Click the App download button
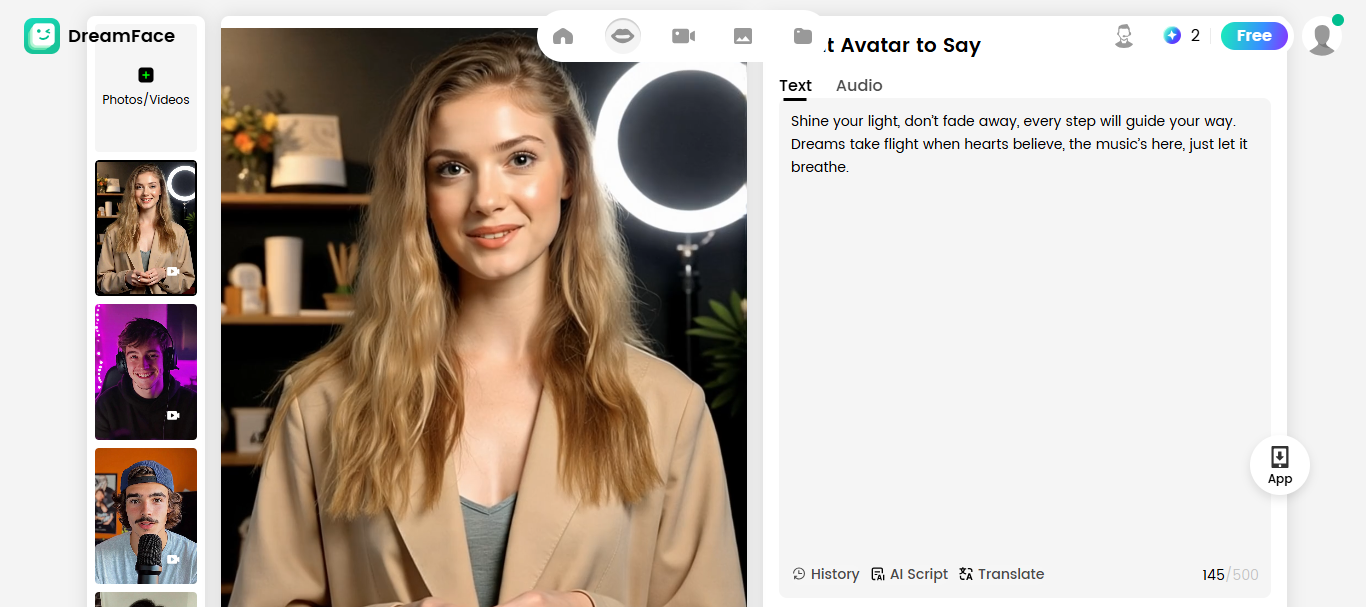1366x607 pixels. (x=1280, y=465)
